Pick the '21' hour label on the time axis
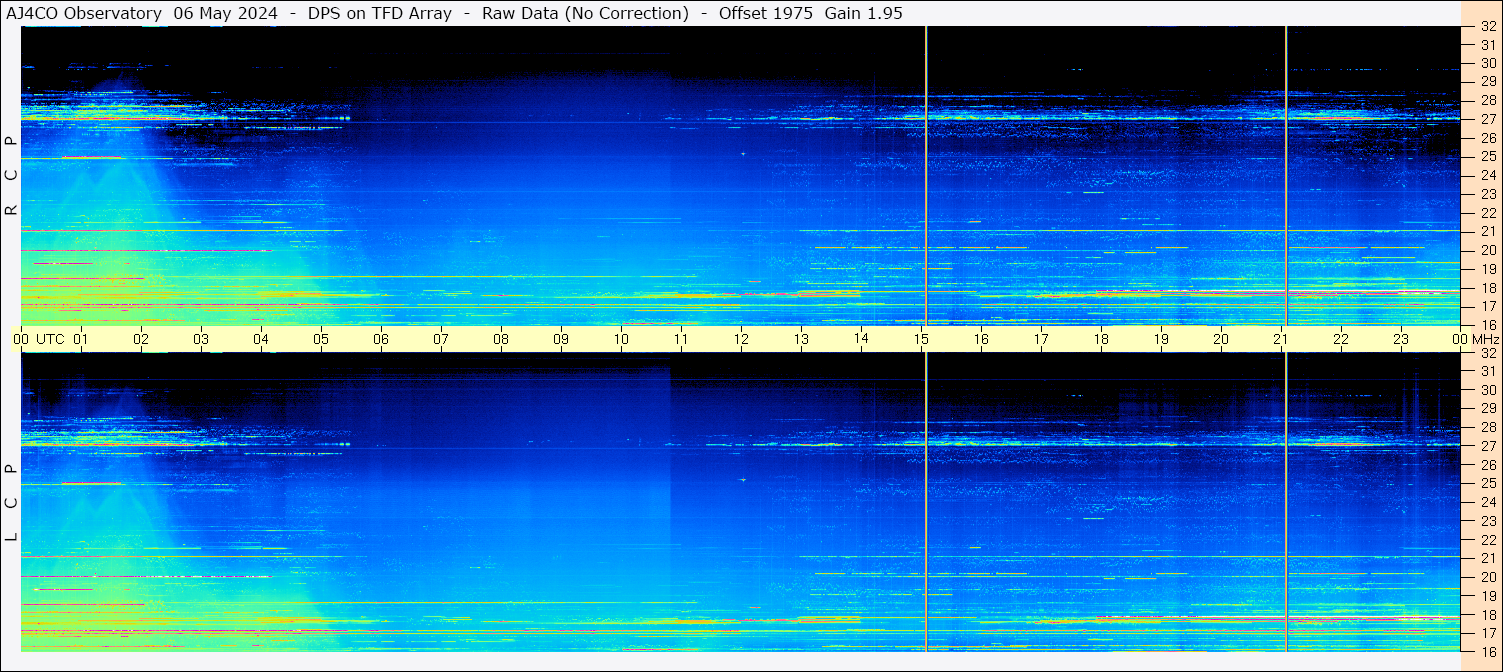Screen dimensions: 1503x672 point(1281,339)
